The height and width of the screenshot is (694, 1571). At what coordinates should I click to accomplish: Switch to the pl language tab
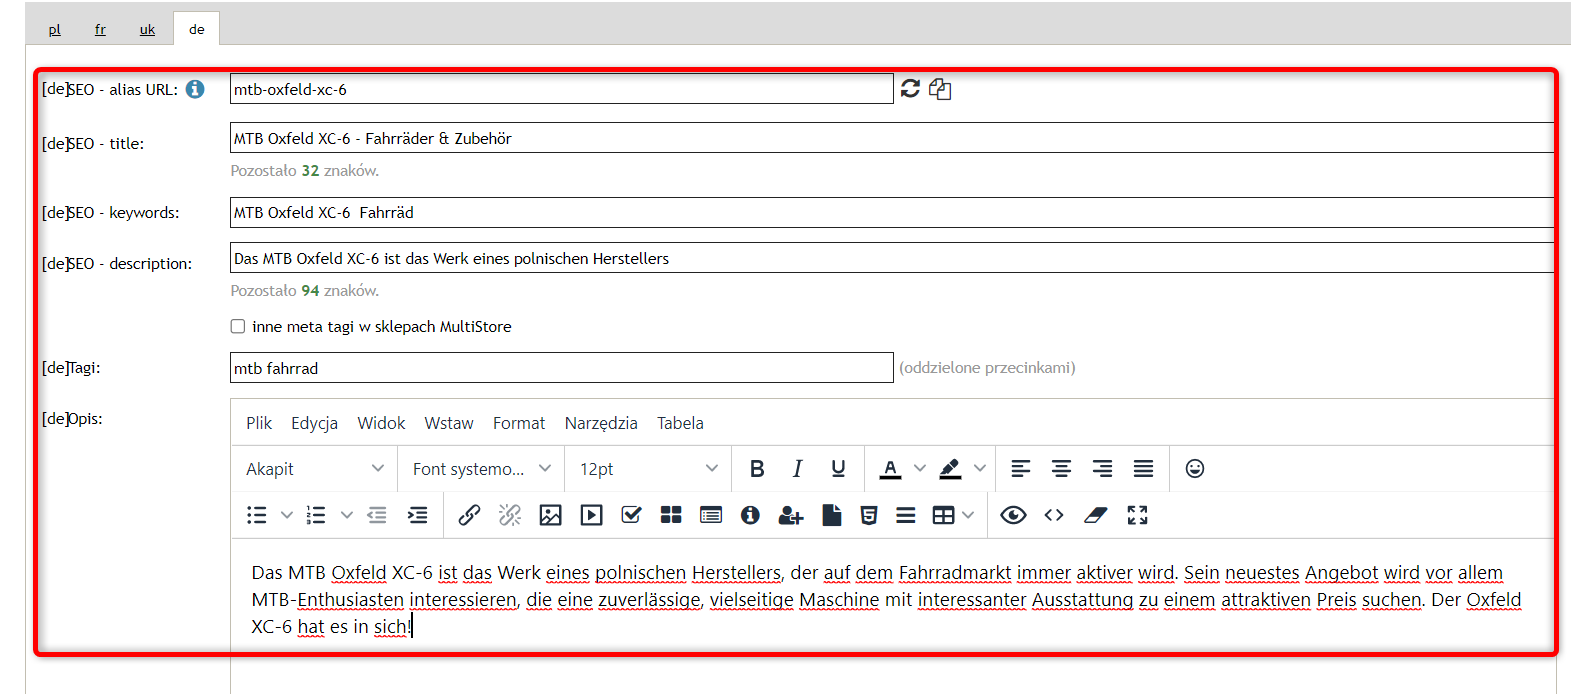point(55,29)
